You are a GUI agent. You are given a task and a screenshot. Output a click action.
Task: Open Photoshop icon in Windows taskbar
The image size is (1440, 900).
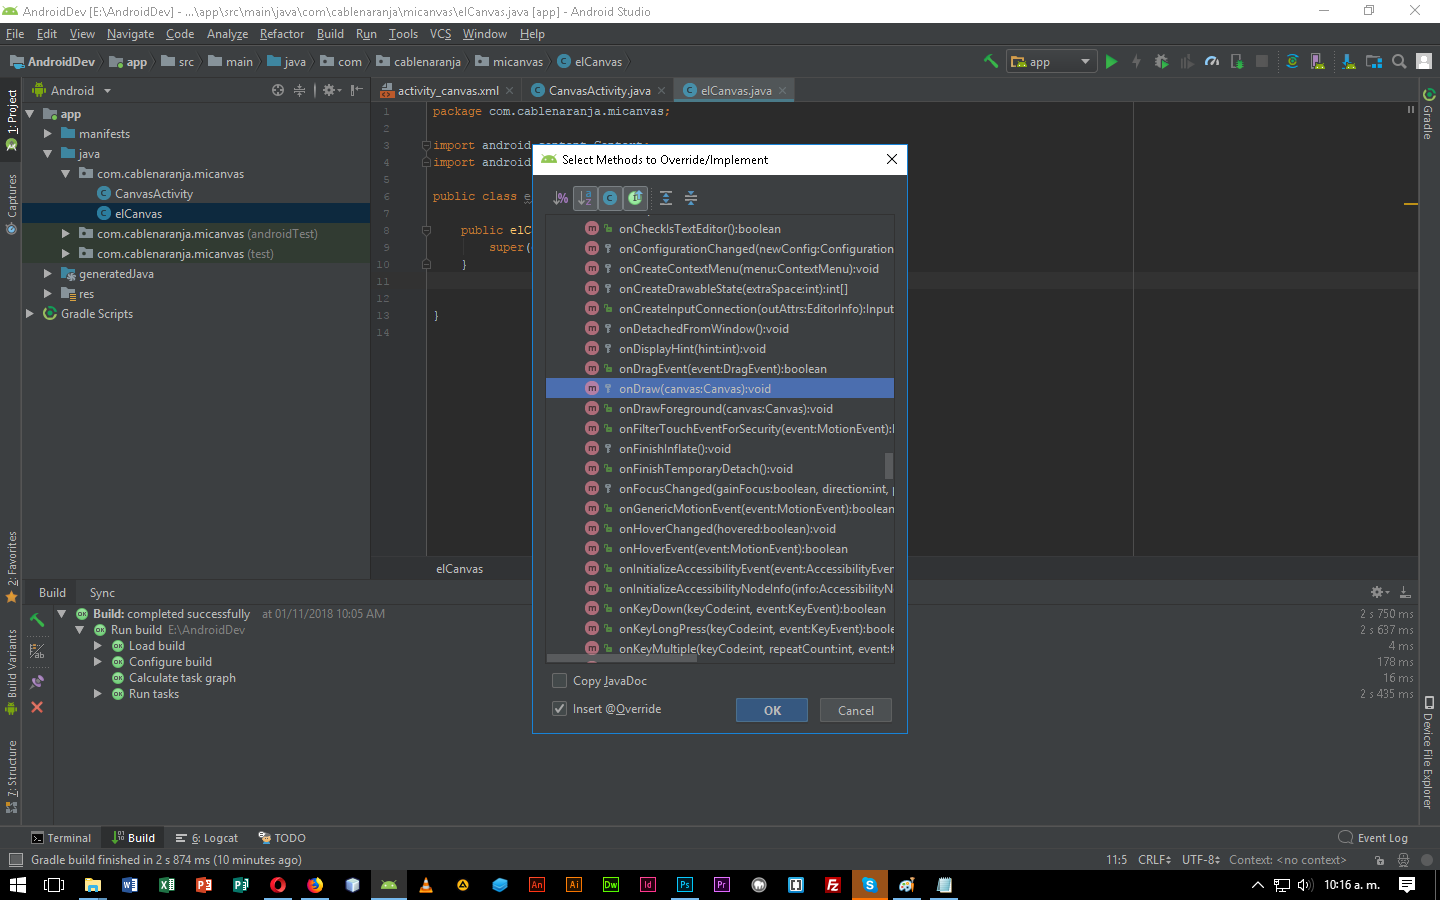685,885
